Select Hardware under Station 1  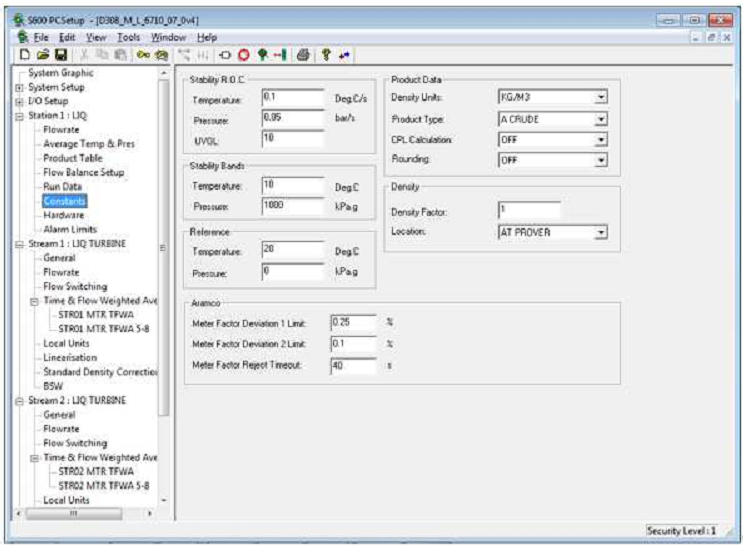(63, 215)
